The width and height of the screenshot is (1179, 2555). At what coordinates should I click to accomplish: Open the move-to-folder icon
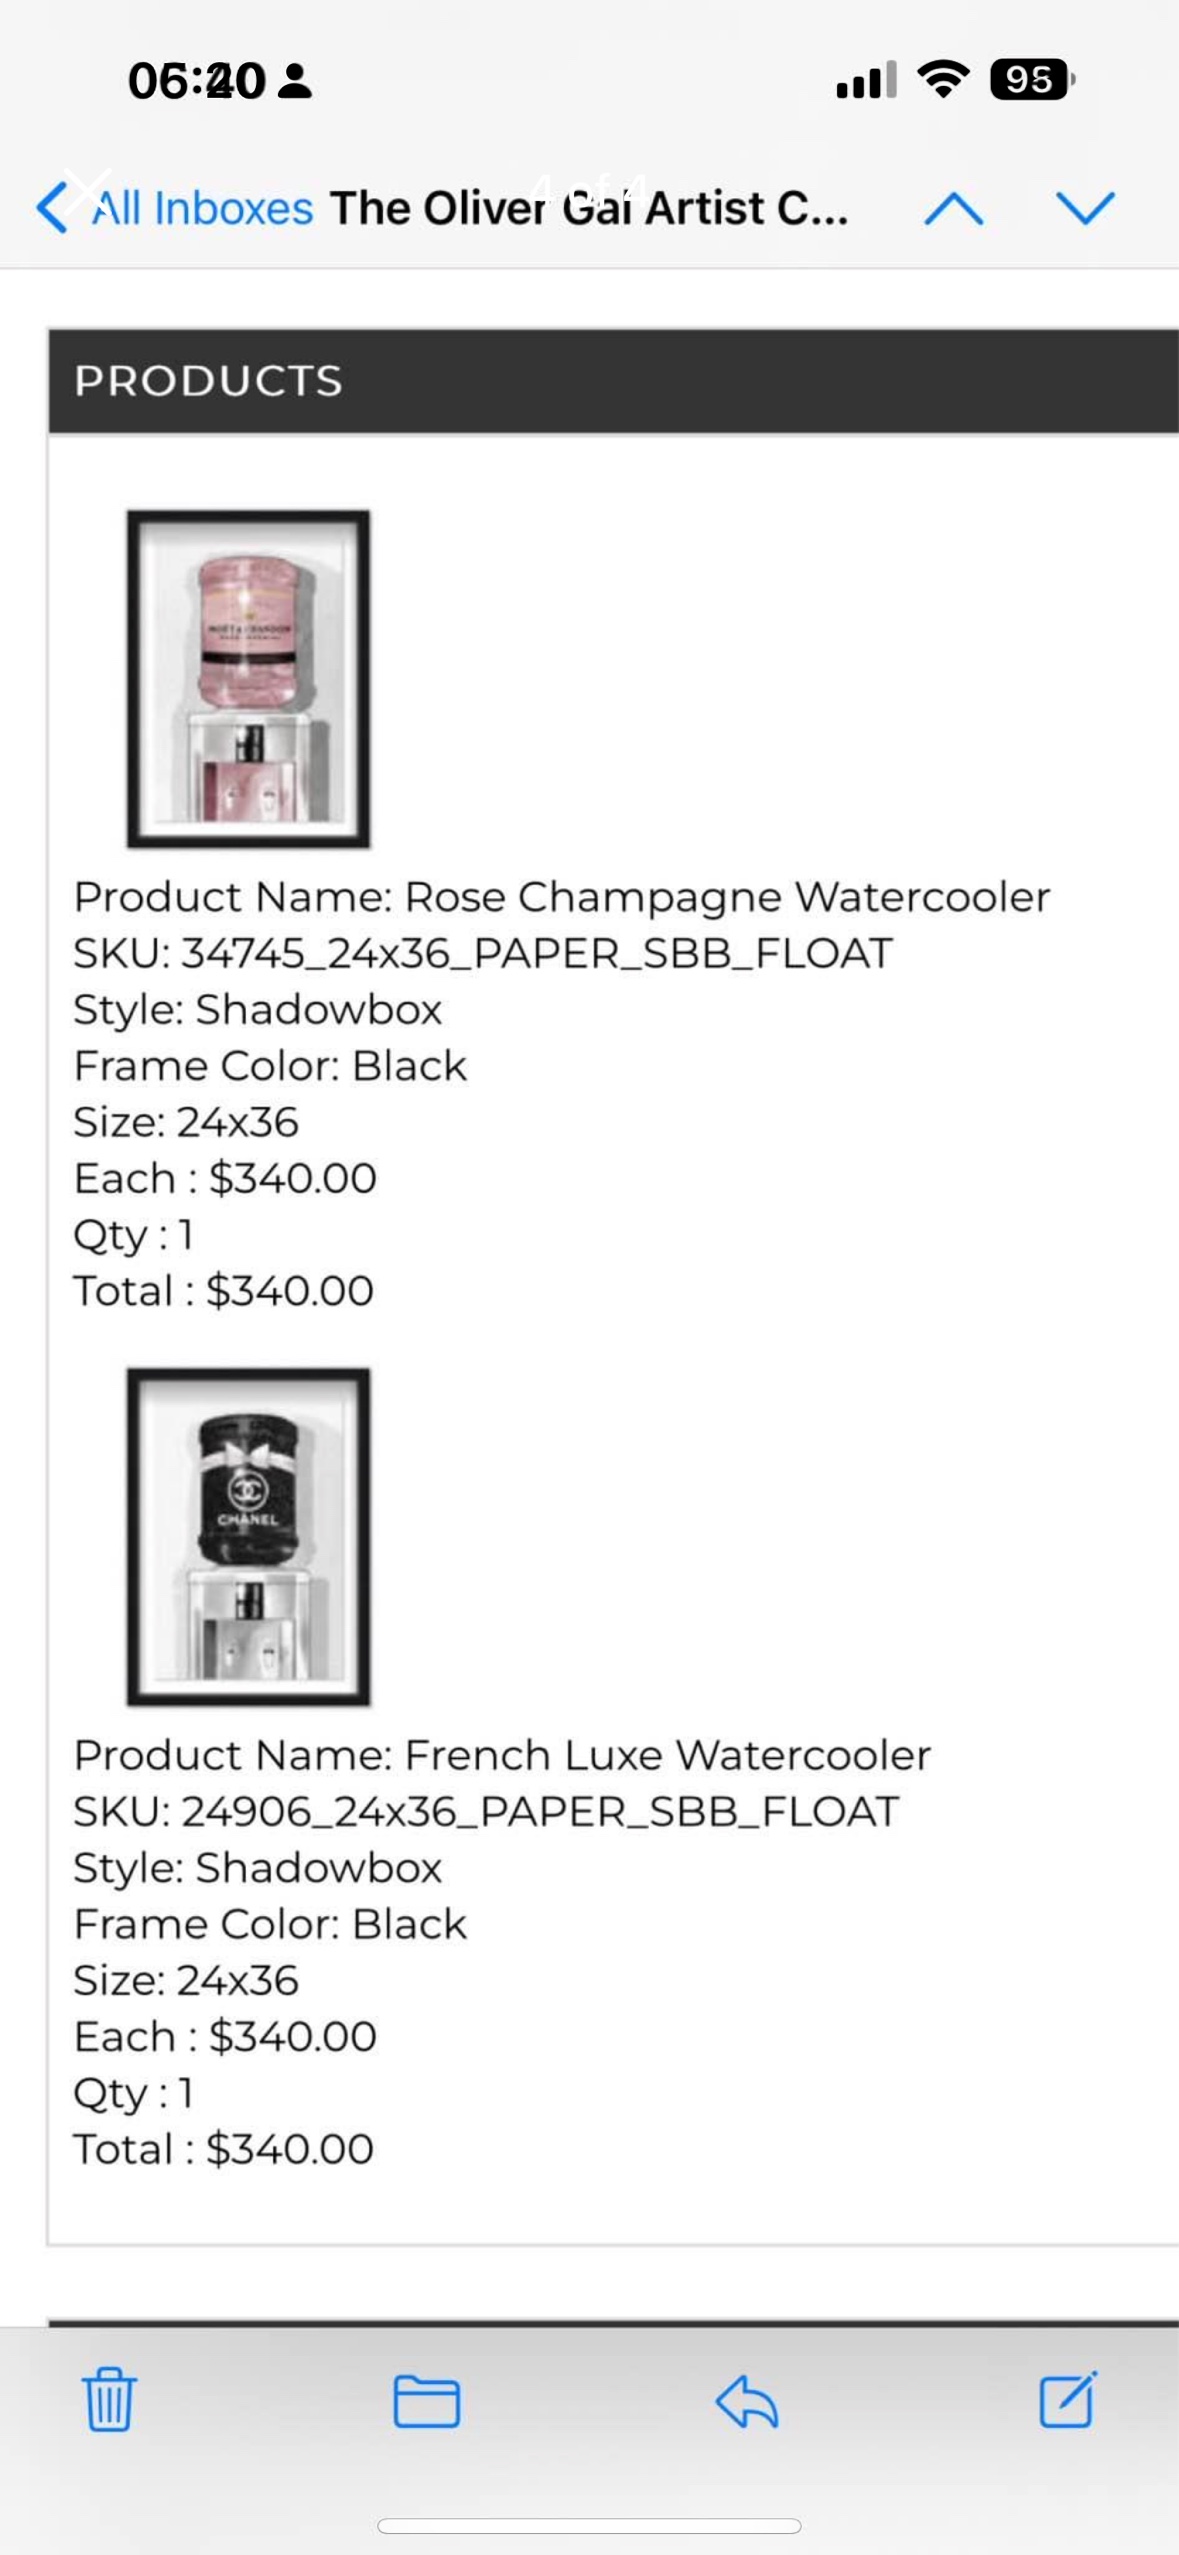(x=427, y=2400)
